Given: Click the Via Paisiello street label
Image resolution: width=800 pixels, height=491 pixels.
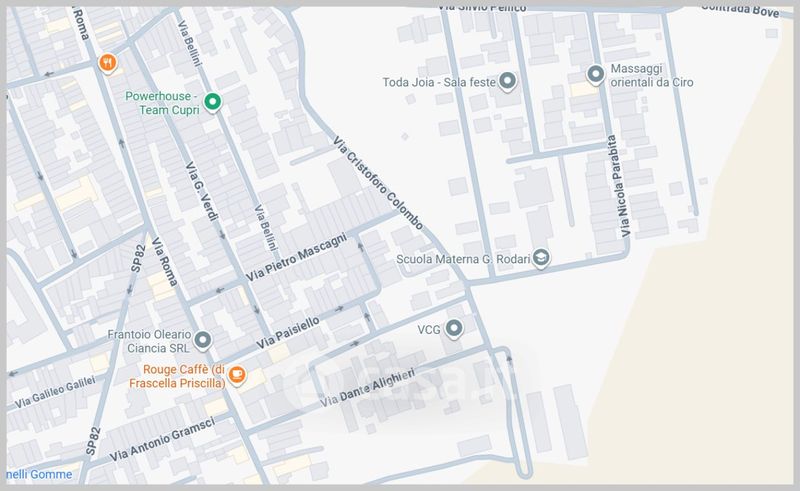Looking at the screenshot, I should point(288,333).
